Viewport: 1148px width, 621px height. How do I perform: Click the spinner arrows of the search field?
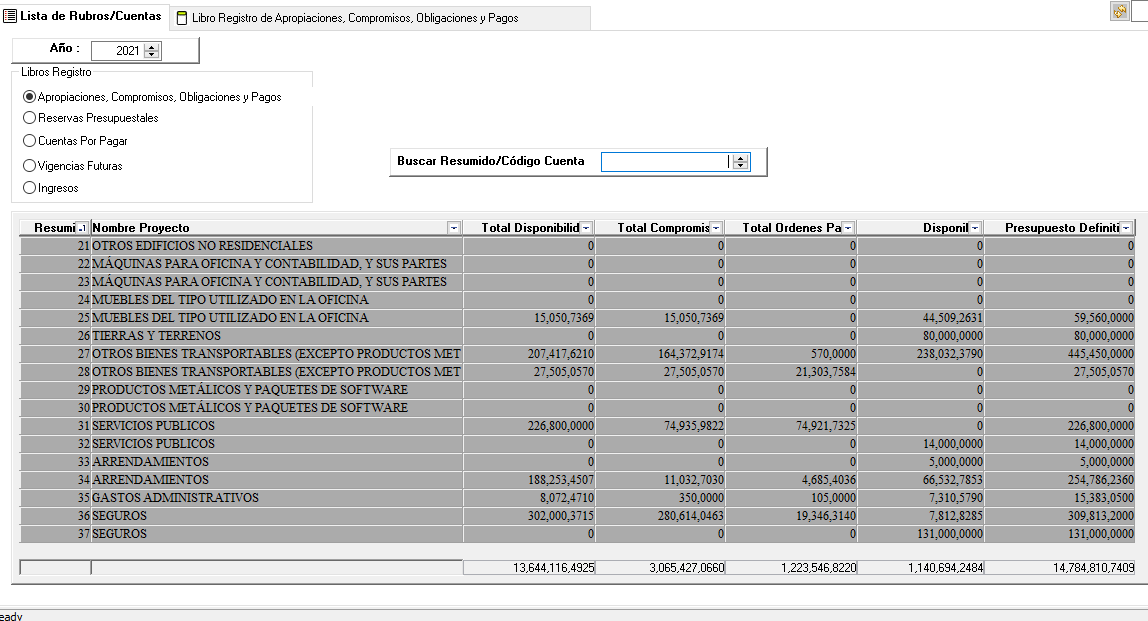pos(740,162)
